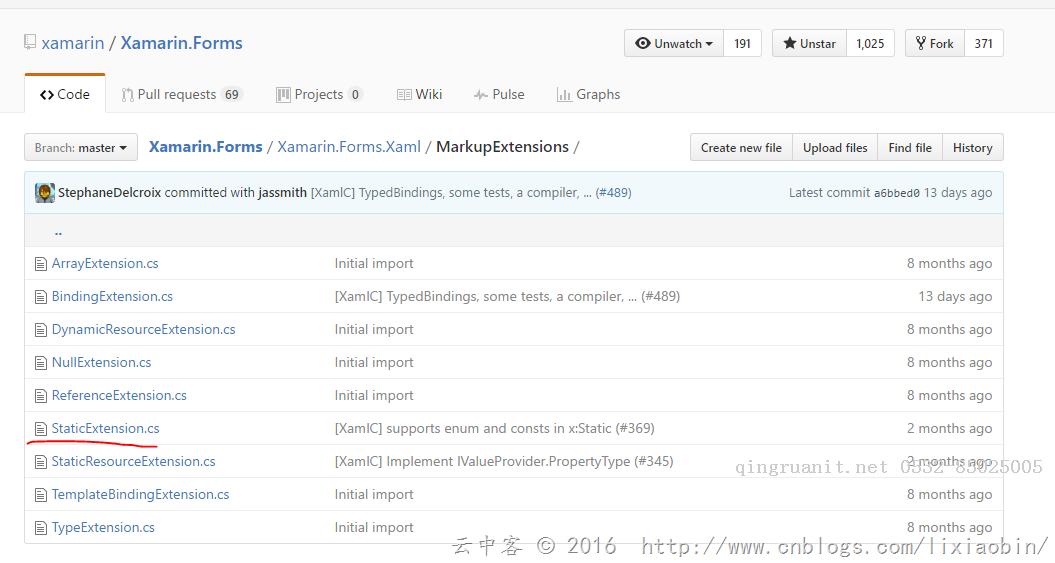The image size is (1055, 563).
Task: Go to Xamarin.Forms.Xaml folder in breadcrumb
Action: [349, 147]
